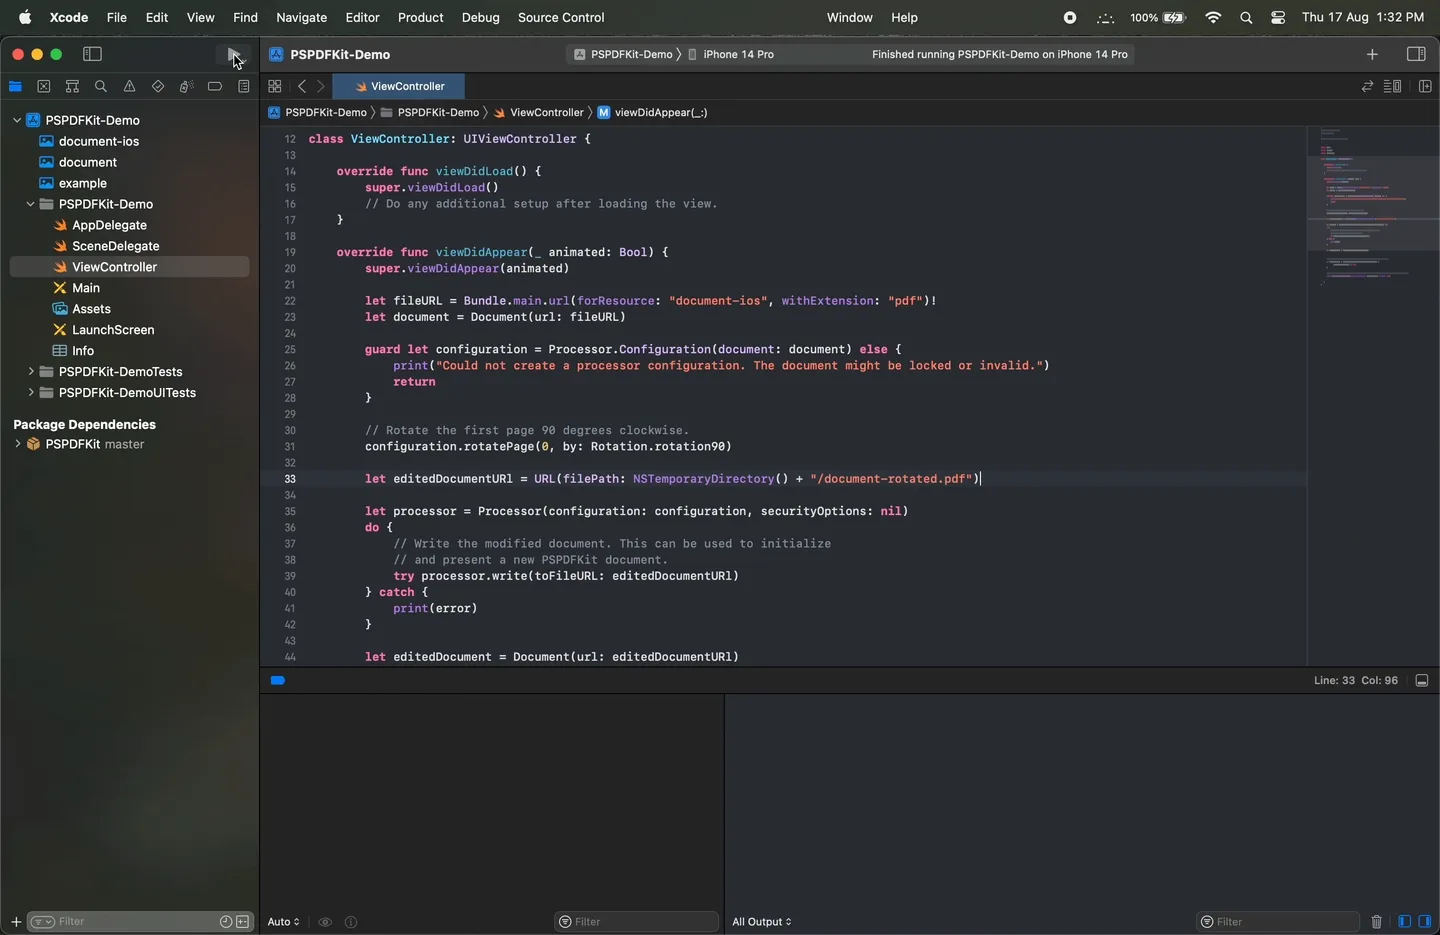1440x935 pixels.
Task: Toggle the debug area hide button
Action: 1422,681
